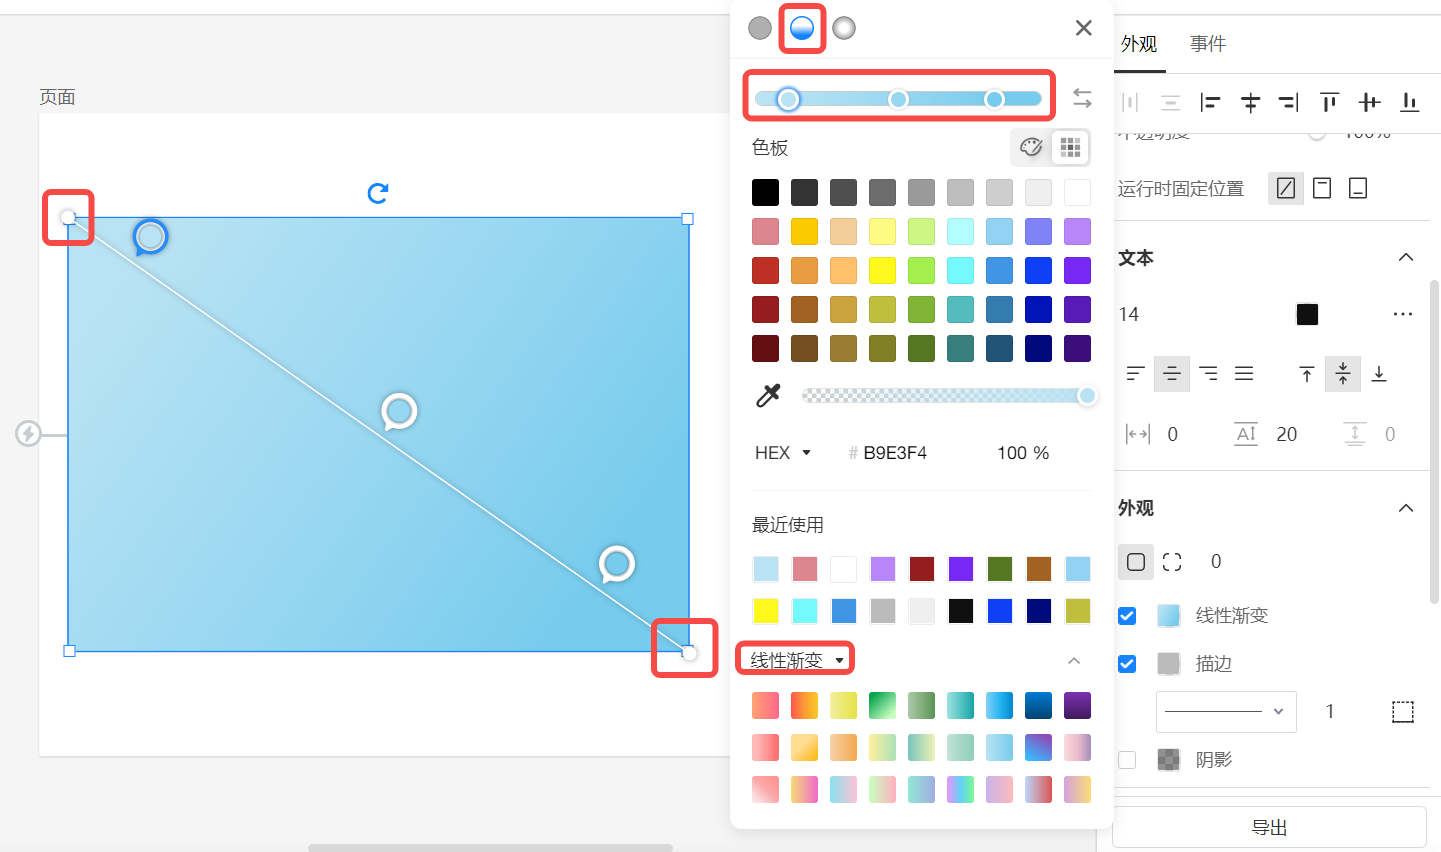Image resolution: width=1441 pixels, height=852 pixels.
Task: Switch to the 外观 tab
Action: pos(1139,44)
